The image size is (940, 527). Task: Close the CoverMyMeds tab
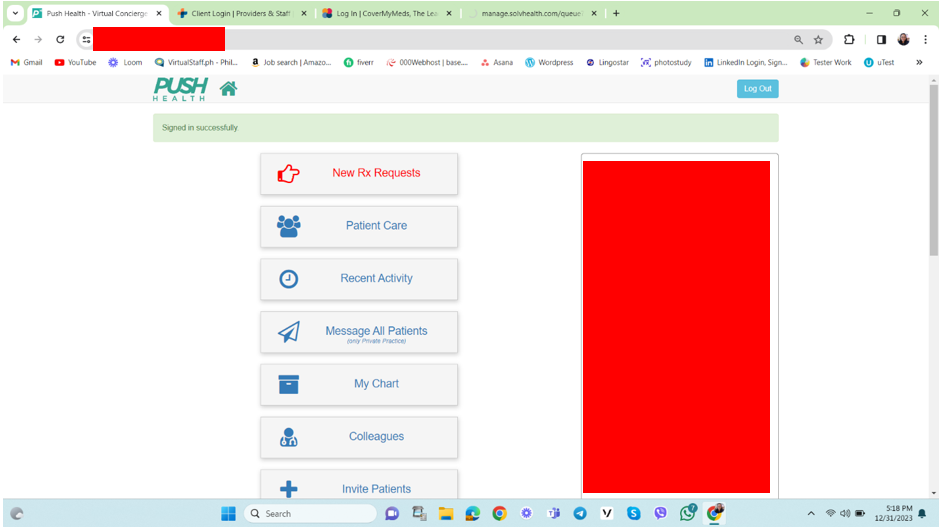(449, 13)
